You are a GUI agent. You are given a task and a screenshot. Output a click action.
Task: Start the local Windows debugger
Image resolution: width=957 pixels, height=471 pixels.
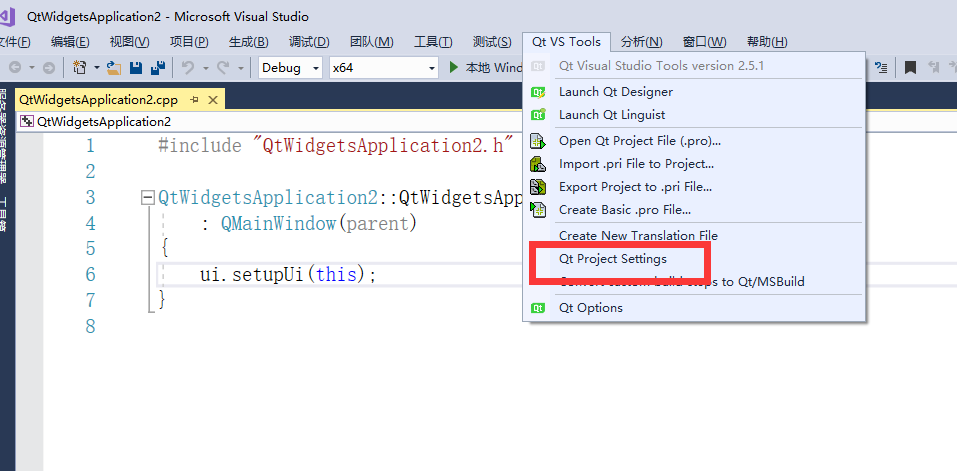[486, 68]
